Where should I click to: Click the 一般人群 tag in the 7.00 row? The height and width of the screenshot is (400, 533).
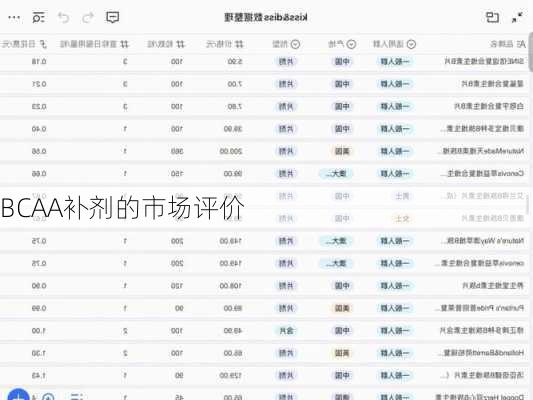(395, 84)
